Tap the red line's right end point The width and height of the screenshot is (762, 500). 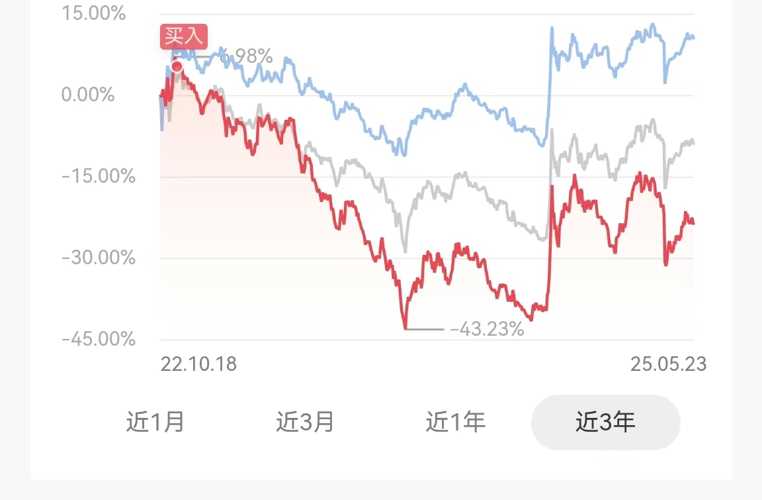click(693, 223)
